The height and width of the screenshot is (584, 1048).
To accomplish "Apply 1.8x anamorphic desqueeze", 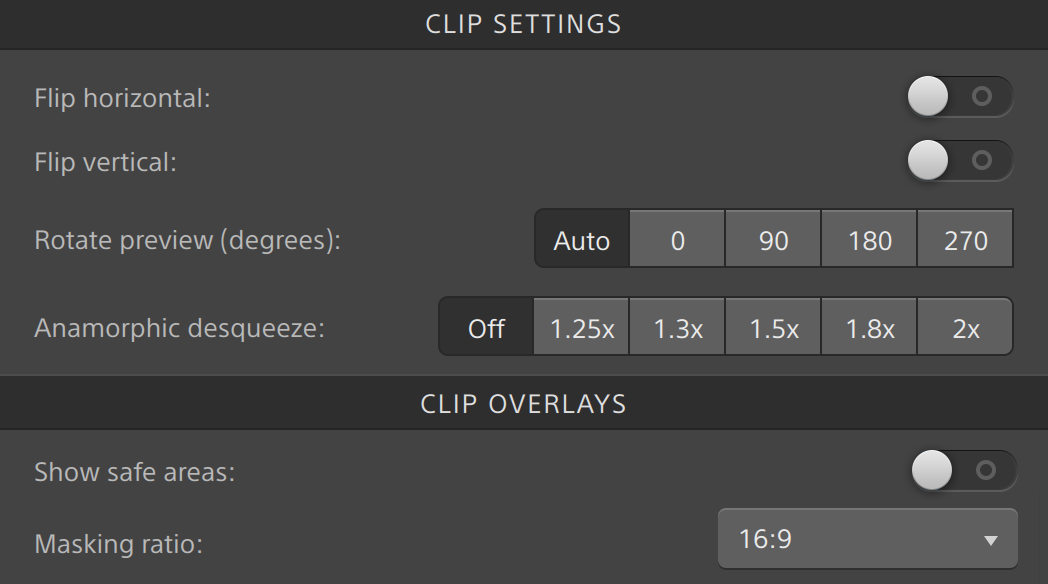I will [869, 327].
